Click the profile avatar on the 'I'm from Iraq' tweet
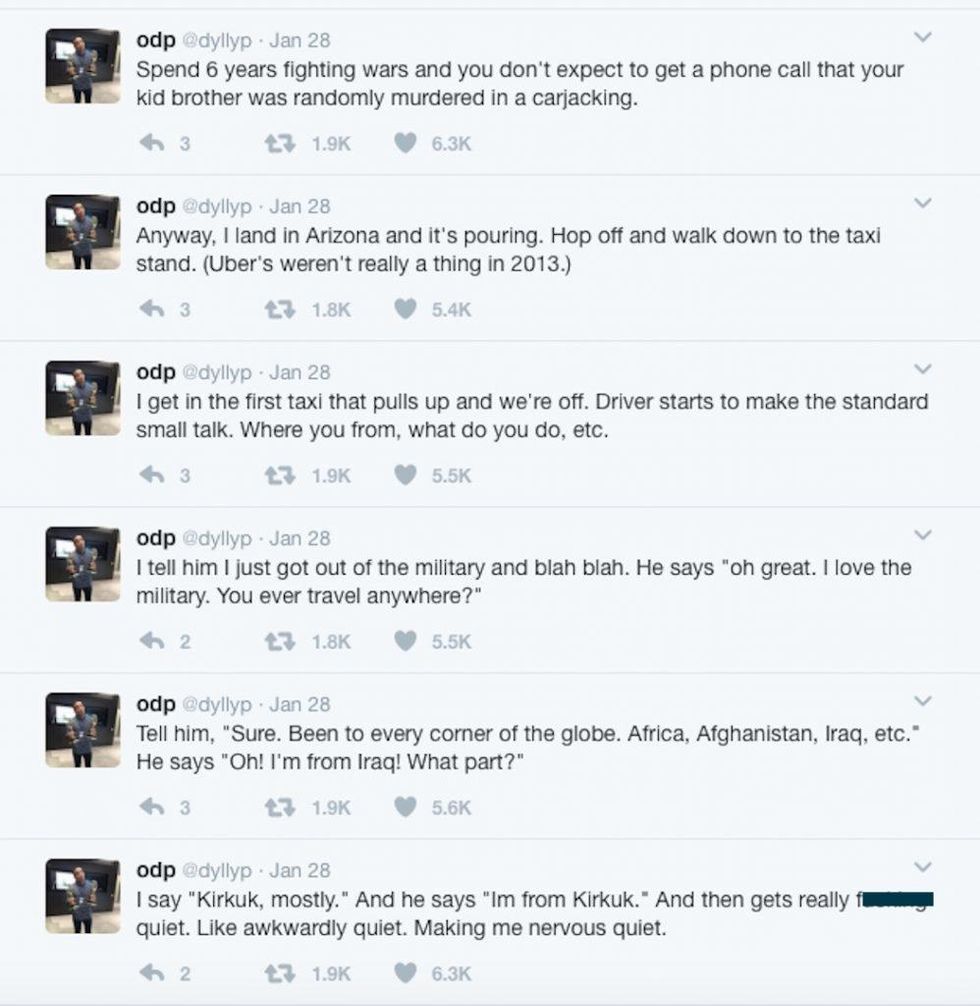 click(x=83, y=729)
